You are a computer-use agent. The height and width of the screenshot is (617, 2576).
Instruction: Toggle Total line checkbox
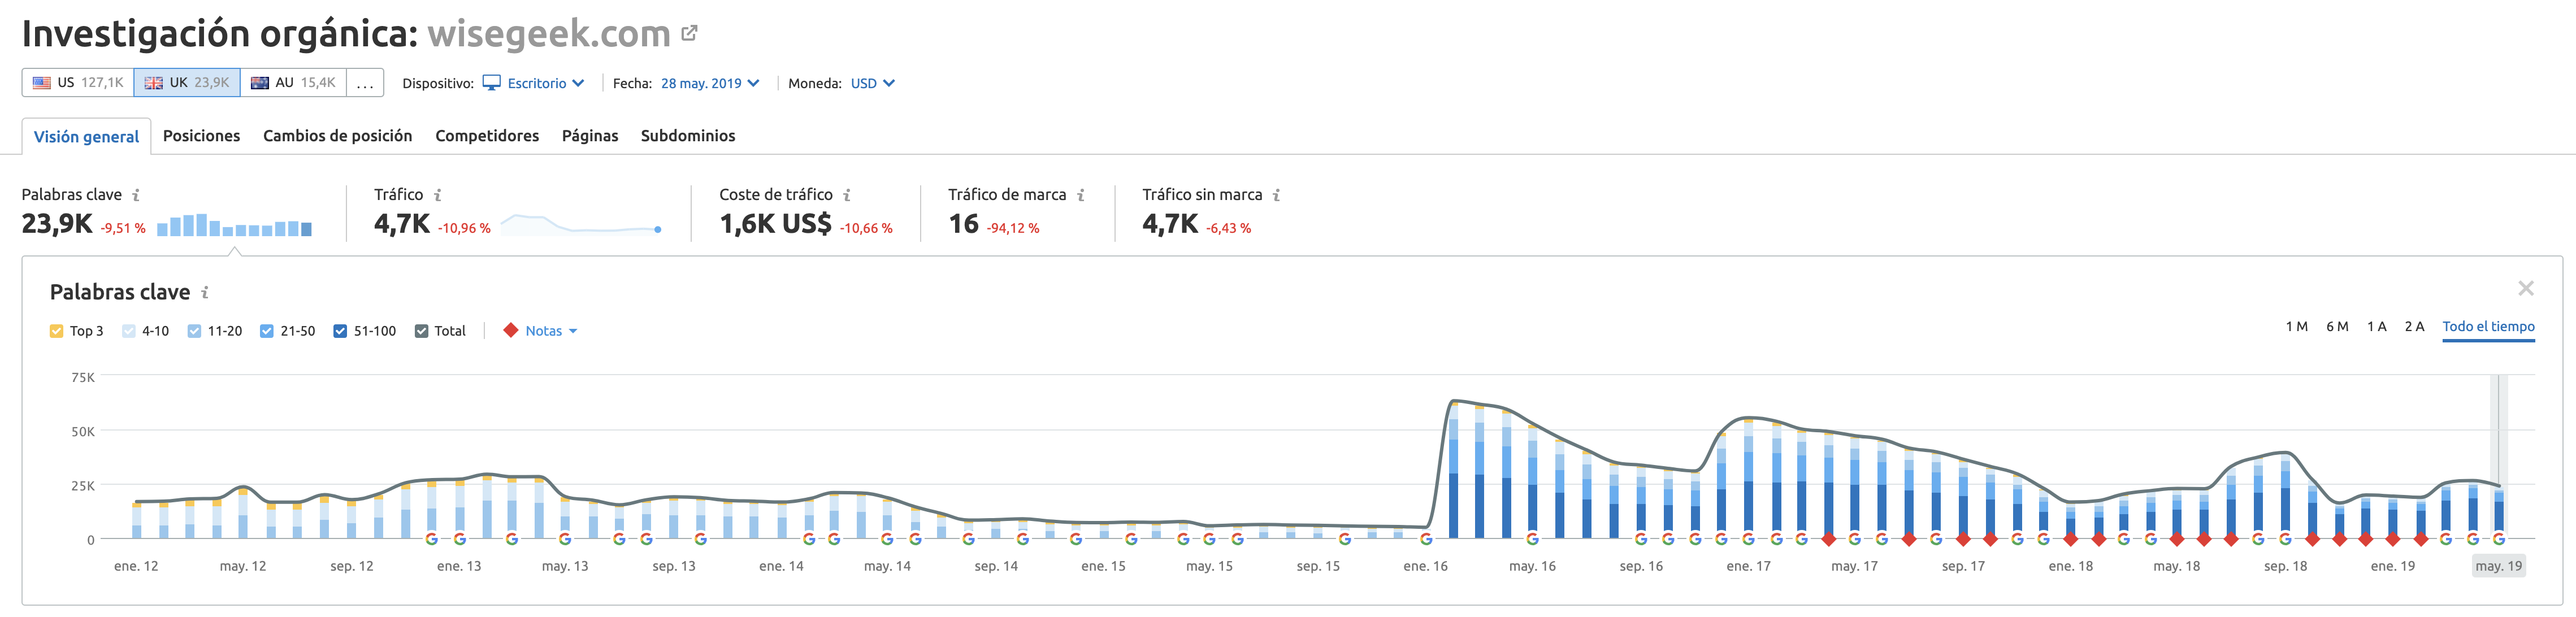(421, 331)
